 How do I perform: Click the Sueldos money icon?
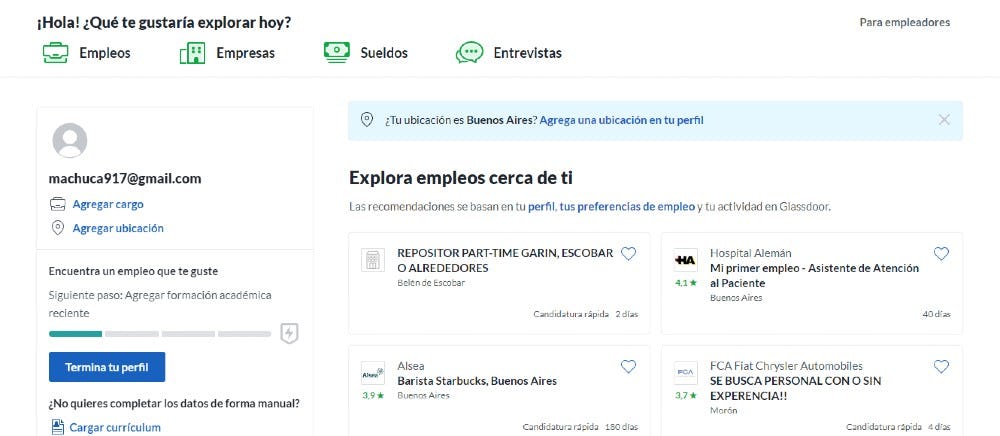point(337,52)
